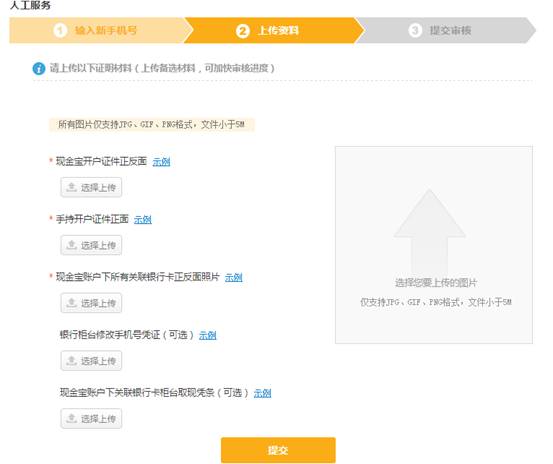Click the large up-arrow in preview panel

tap(430, 231)
